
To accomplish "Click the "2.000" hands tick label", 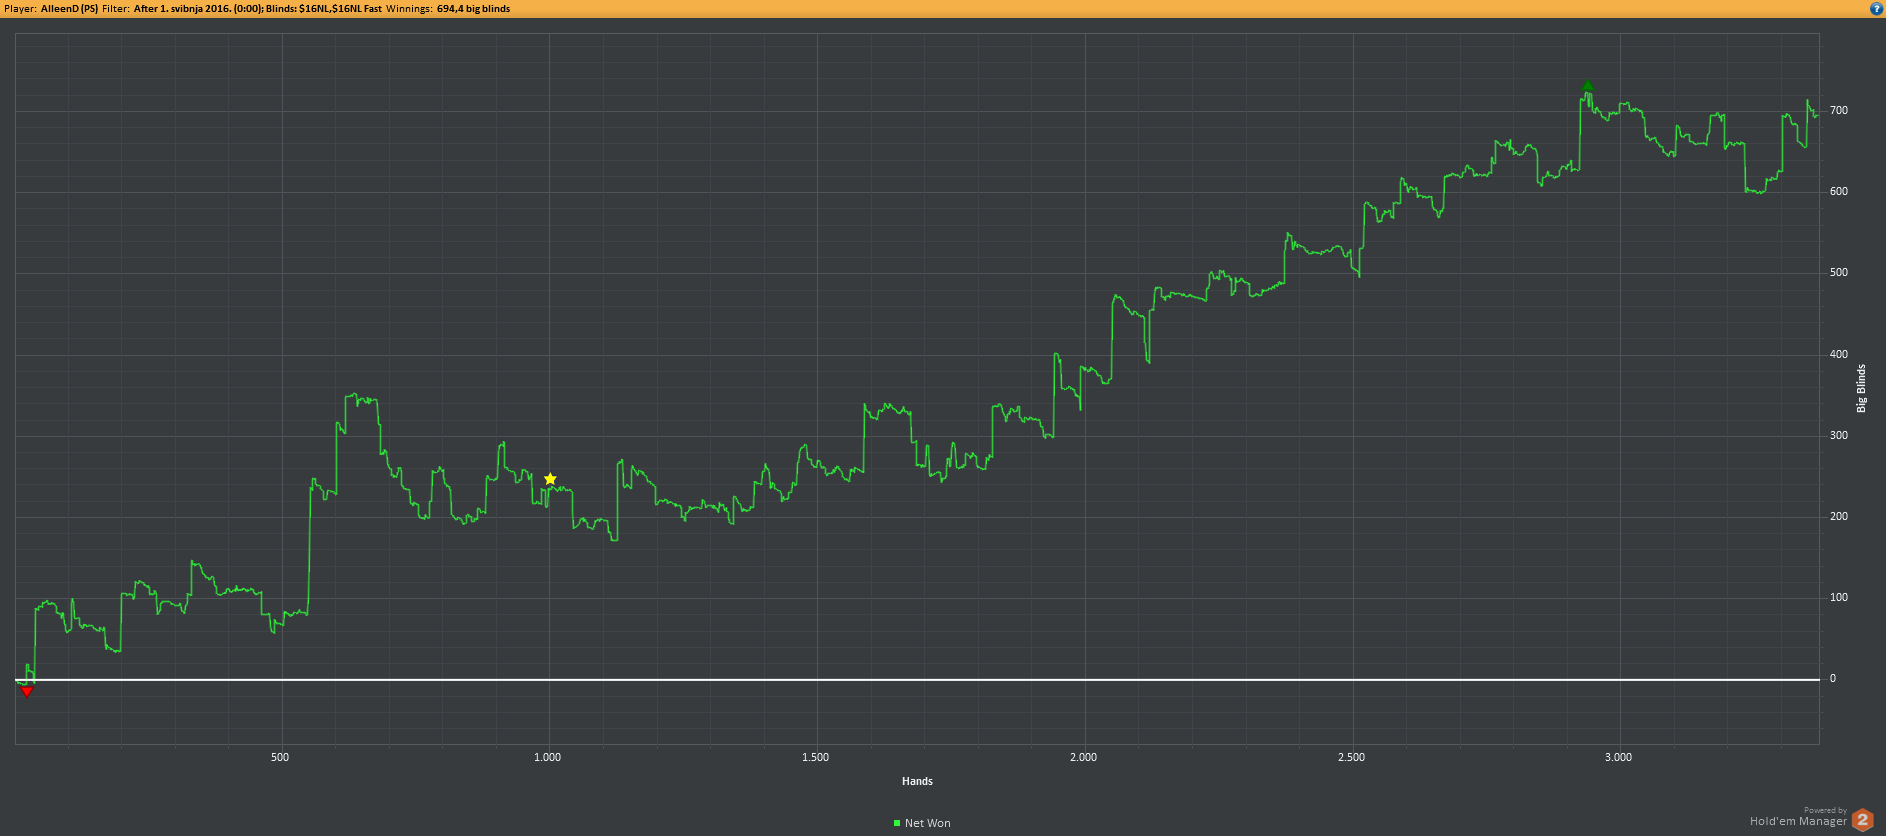I will (1084, 757).
